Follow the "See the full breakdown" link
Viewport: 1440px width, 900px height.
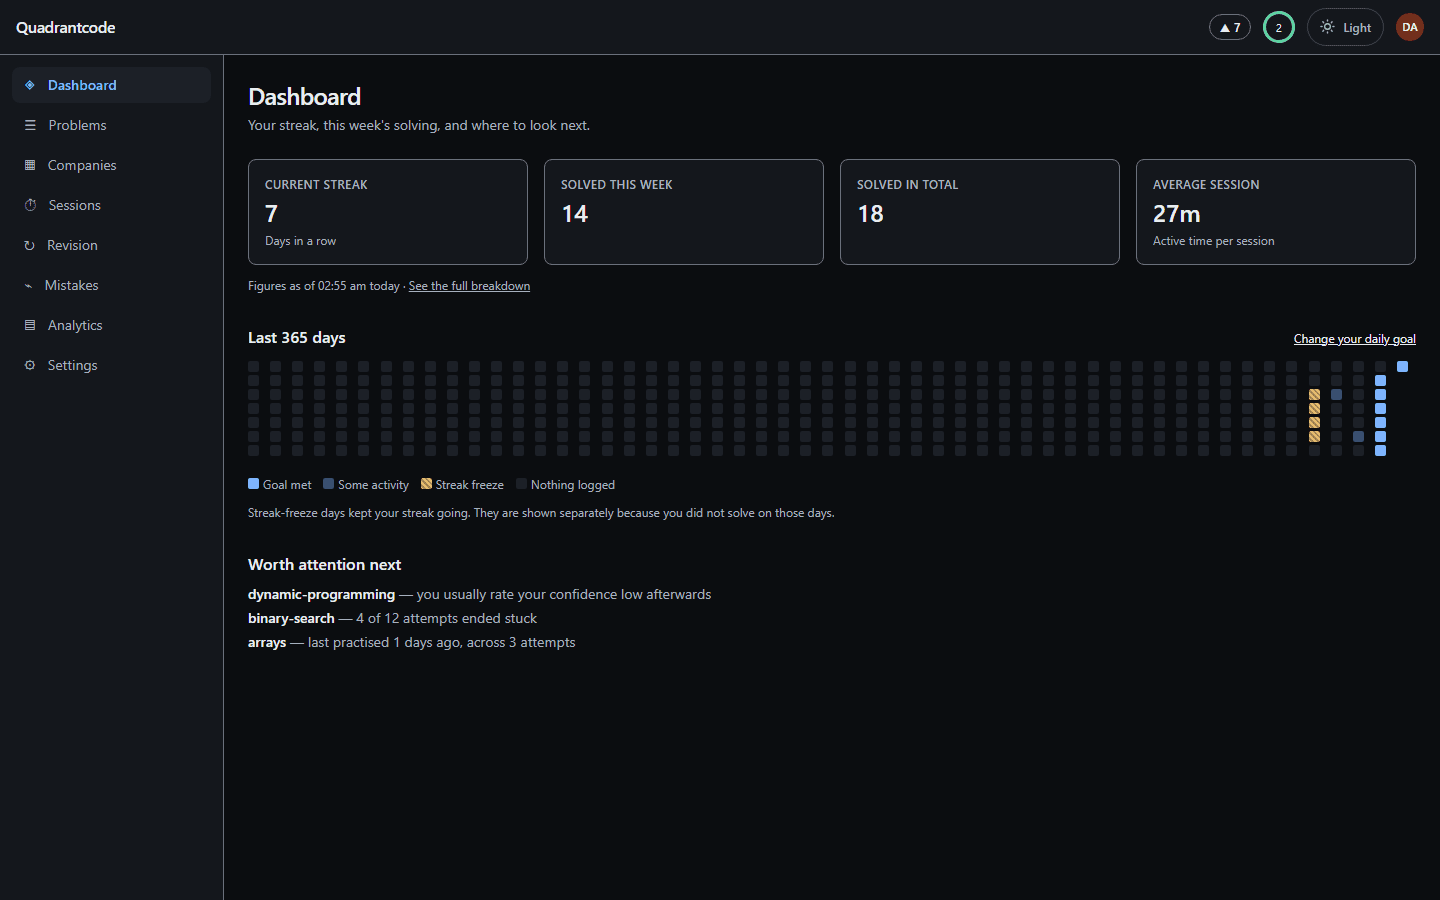point(469,286)
